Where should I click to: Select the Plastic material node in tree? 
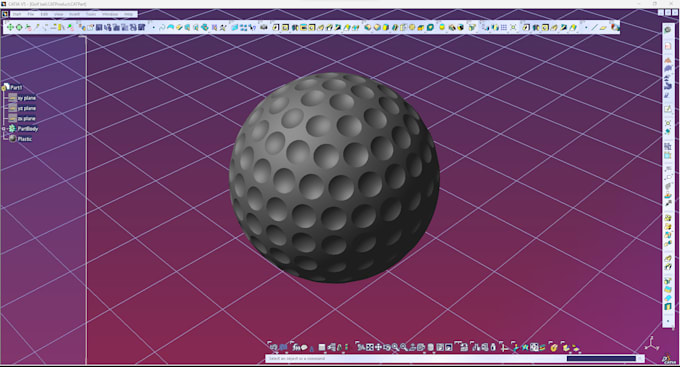(x=25, y=139)
